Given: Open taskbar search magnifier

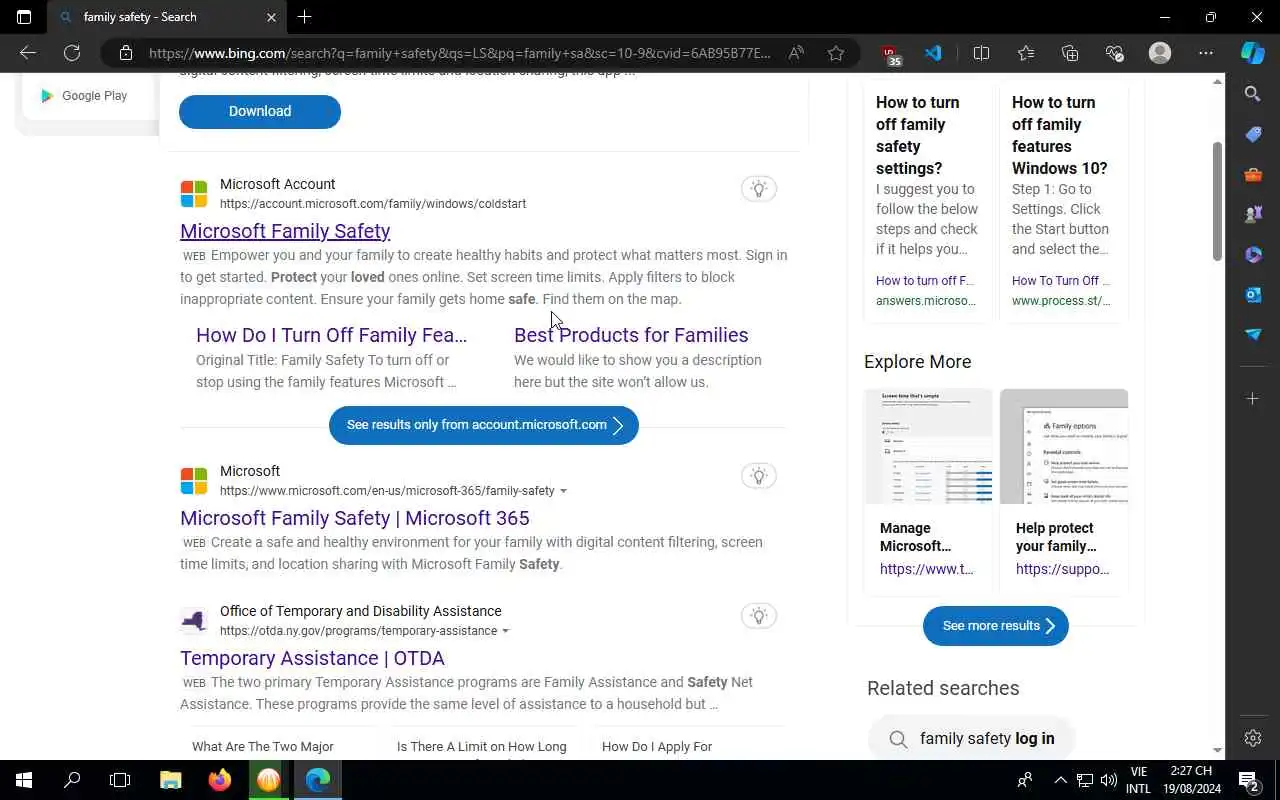Looking at the screenshot, I should tap(72, 780).
